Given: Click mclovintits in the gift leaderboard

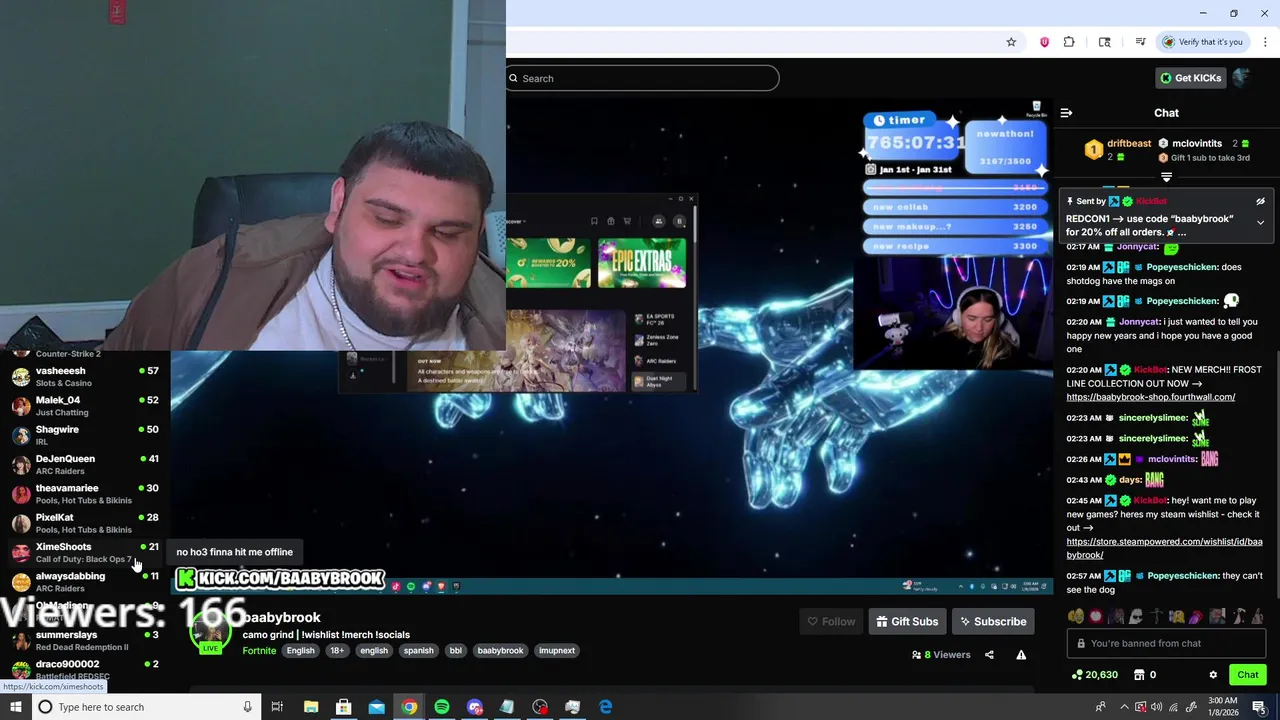Looking at the screenshot, I should [x=1197, y=144].
